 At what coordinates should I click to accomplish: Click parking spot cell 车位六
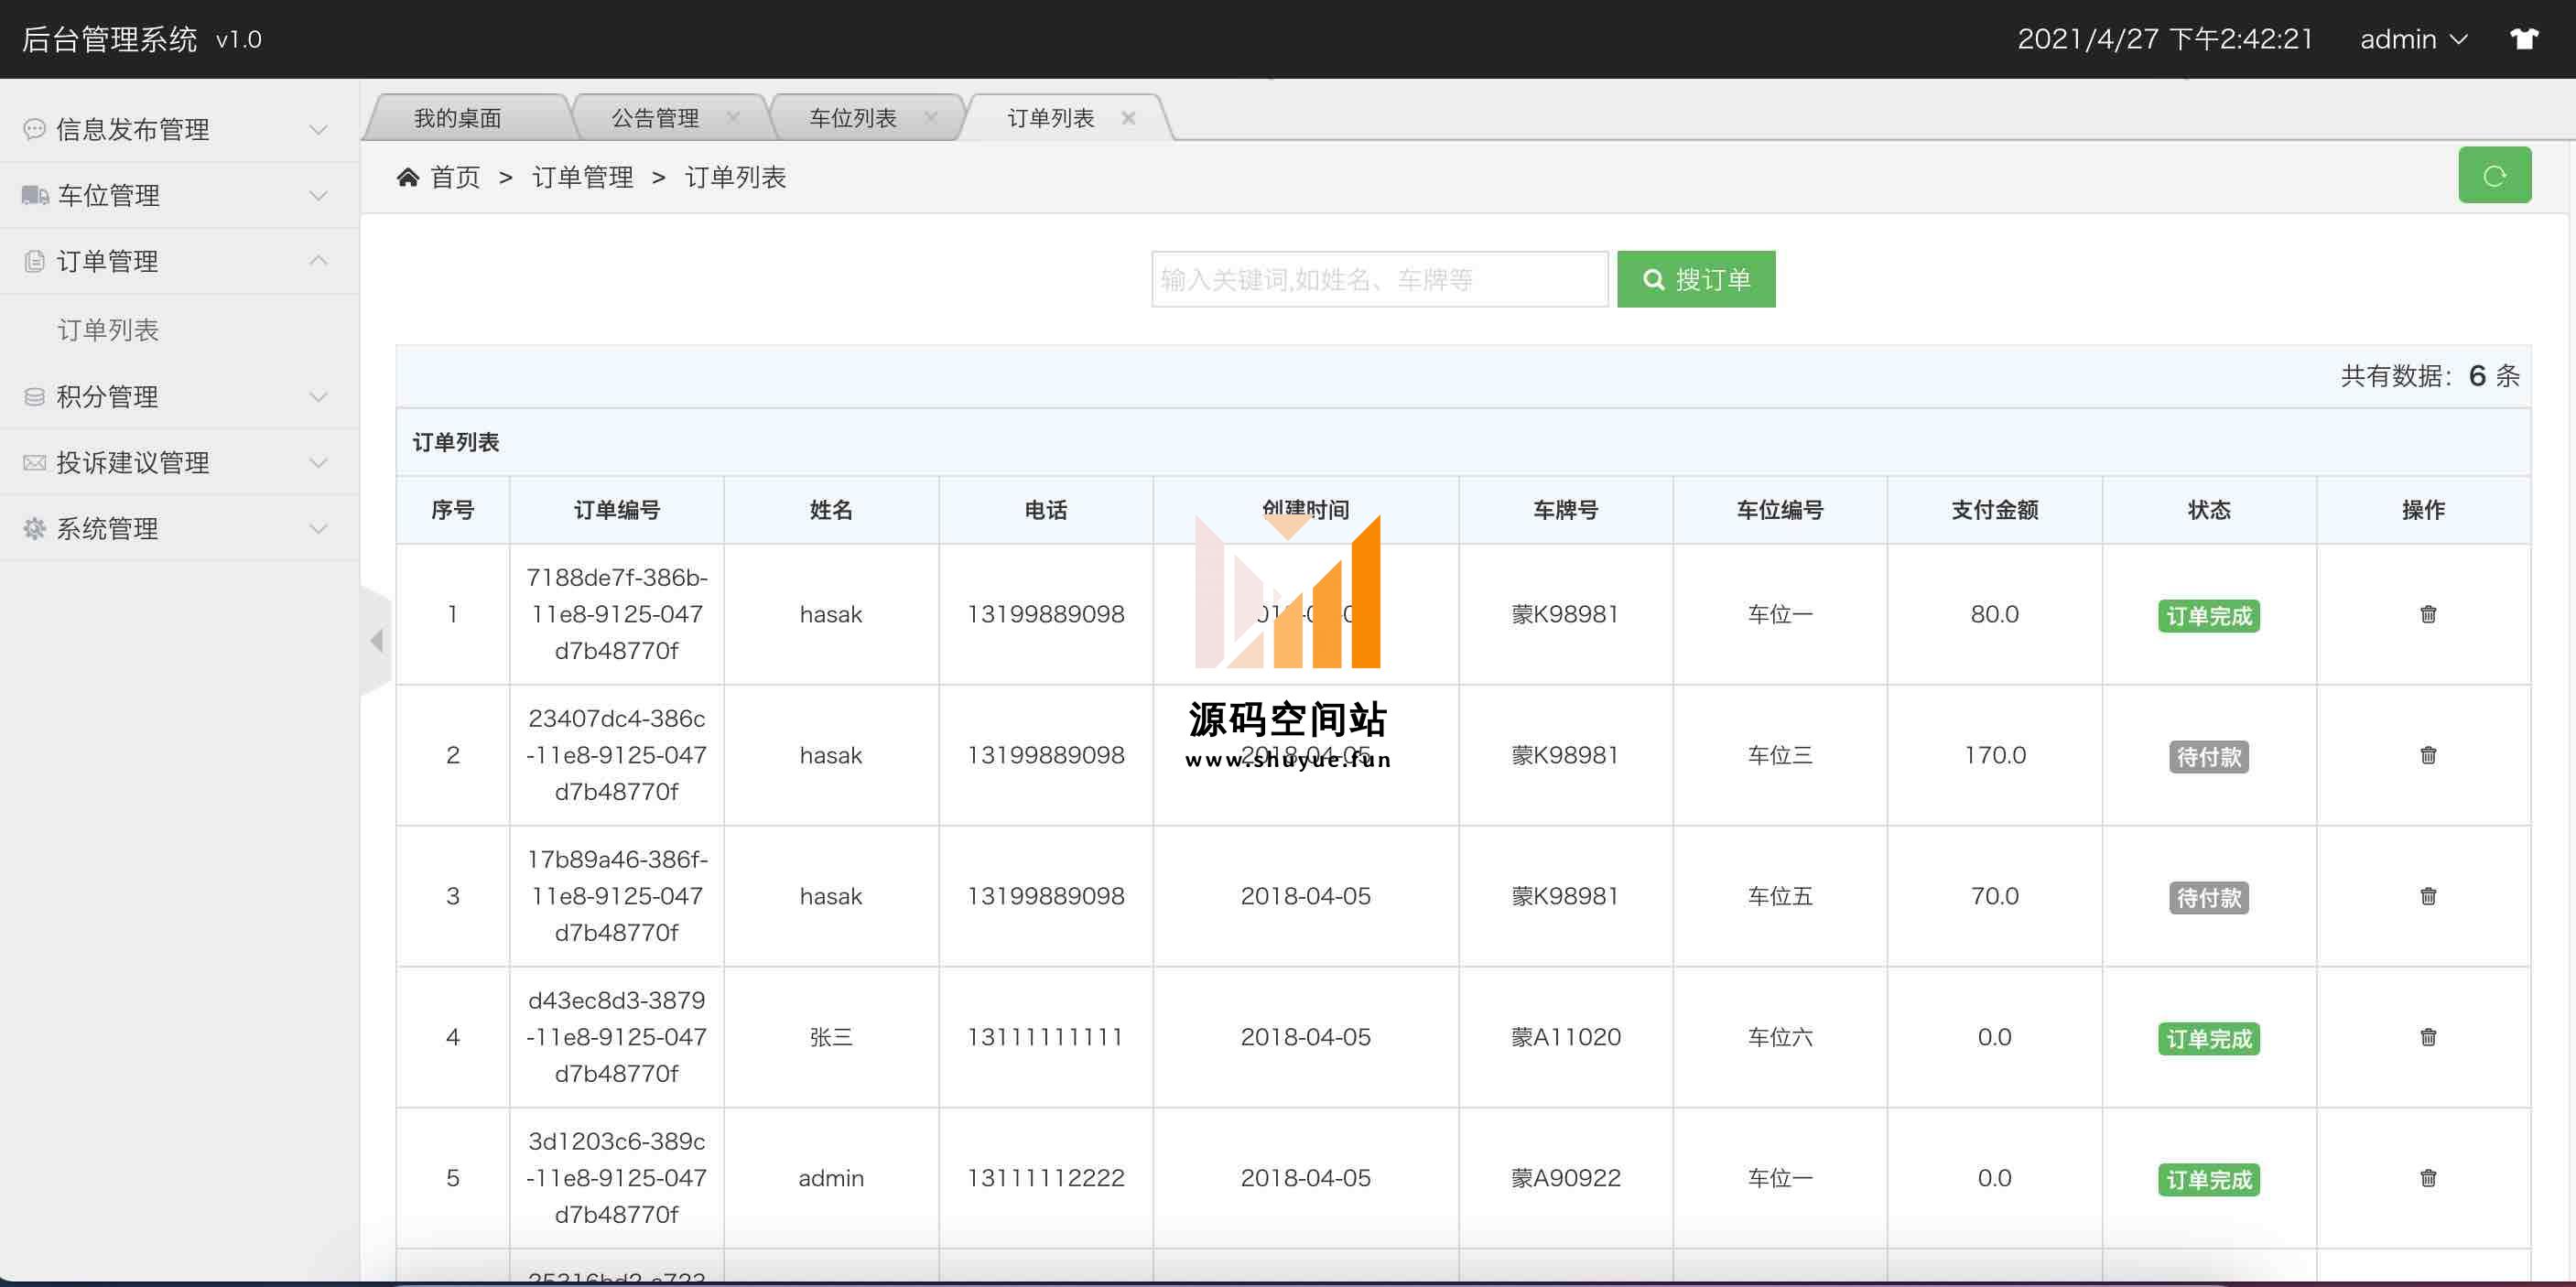tap(1779, 1037)
